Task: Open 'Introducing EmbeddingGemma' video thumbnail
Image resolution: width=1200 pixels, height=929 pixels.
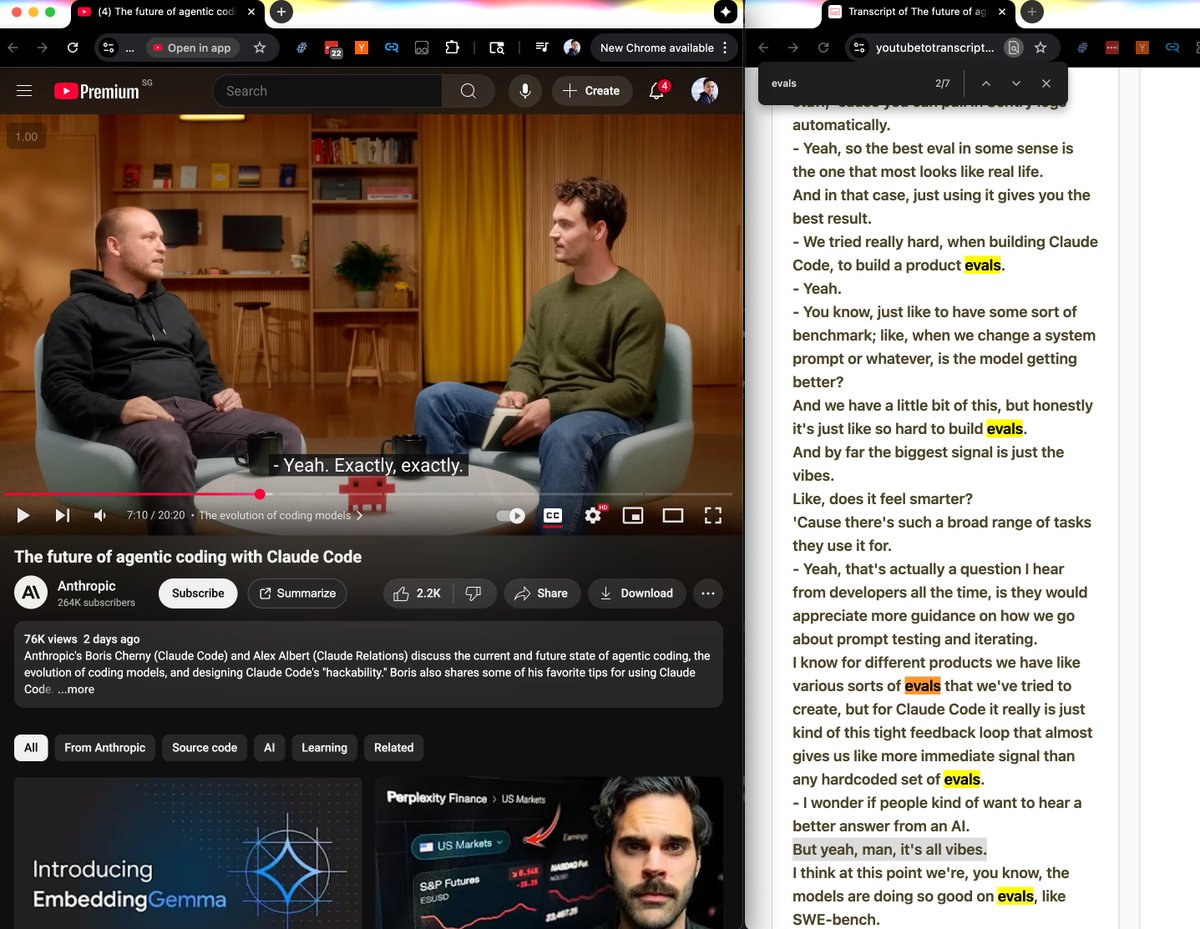Action: point(188,853)
